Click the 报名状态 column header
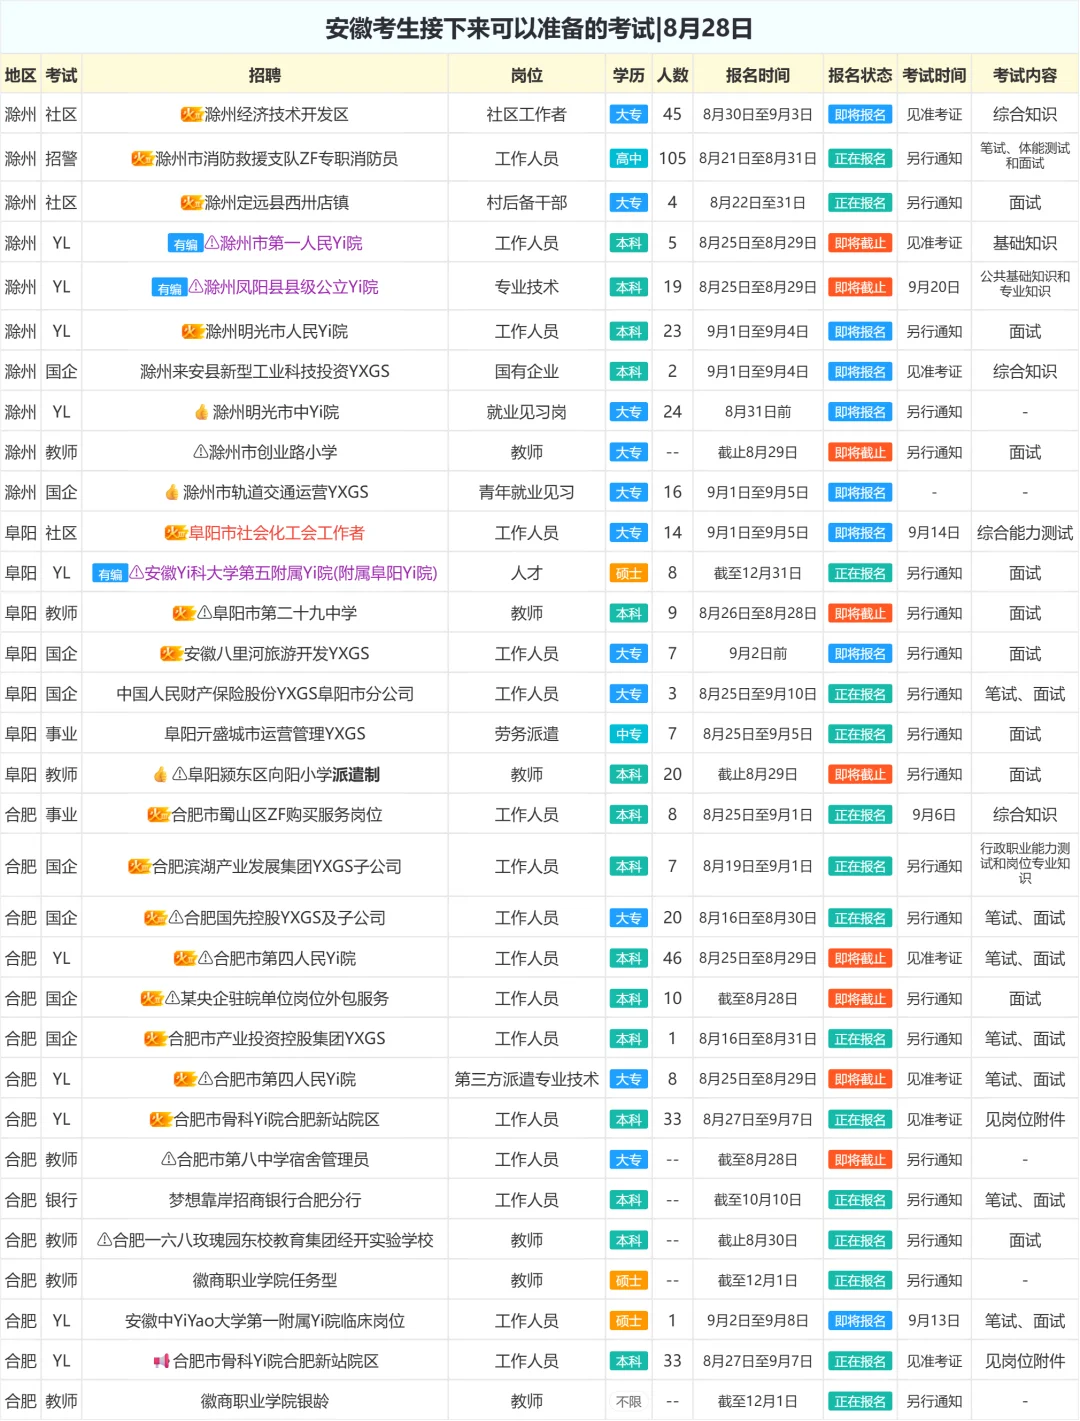This screenshot has height=1421, width=1080. [860, 75]
